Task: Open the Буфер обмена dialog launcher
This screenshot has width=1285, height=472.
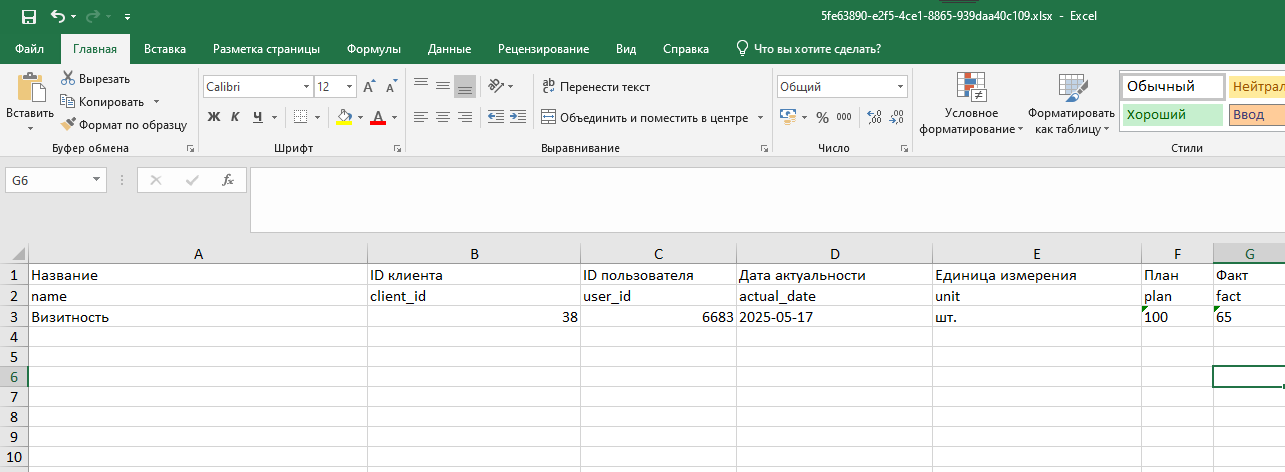Action: [x=190, y=148]
